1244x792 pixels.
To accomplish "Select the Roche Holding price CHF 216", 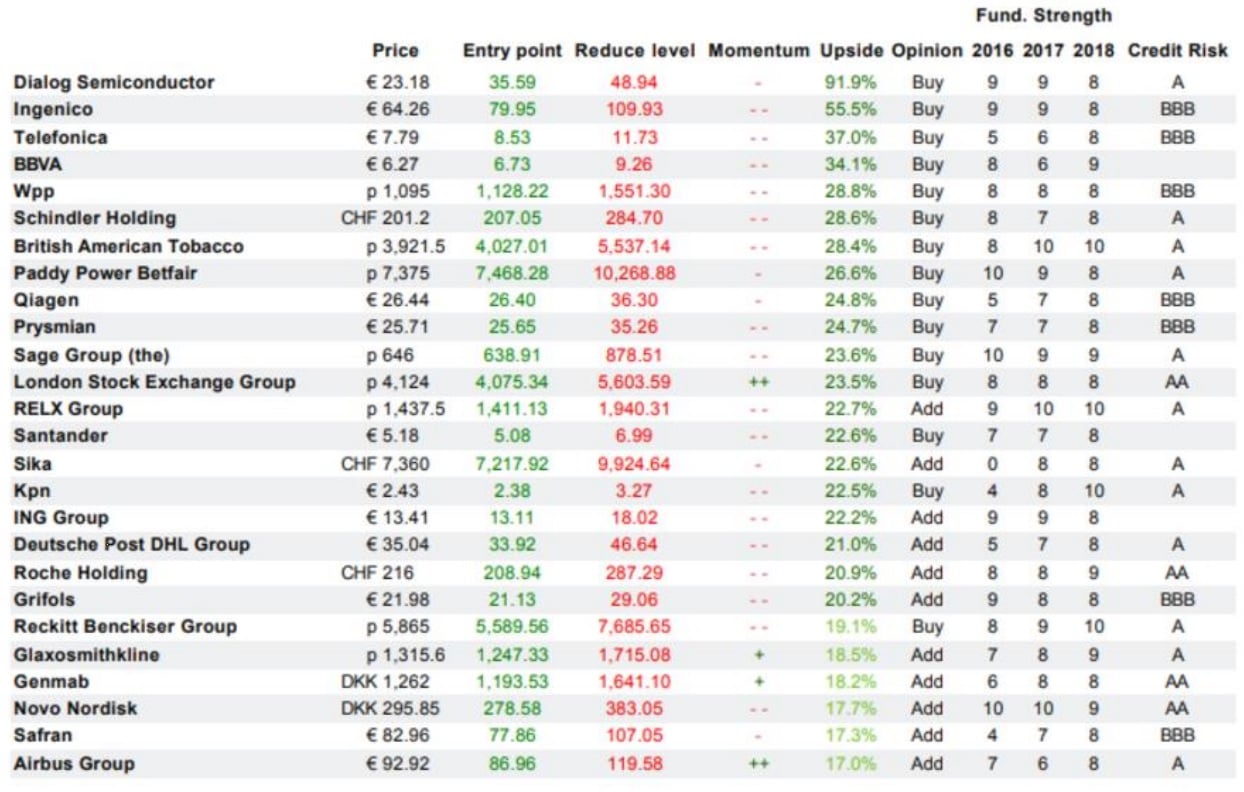I will tap(377, 573).
